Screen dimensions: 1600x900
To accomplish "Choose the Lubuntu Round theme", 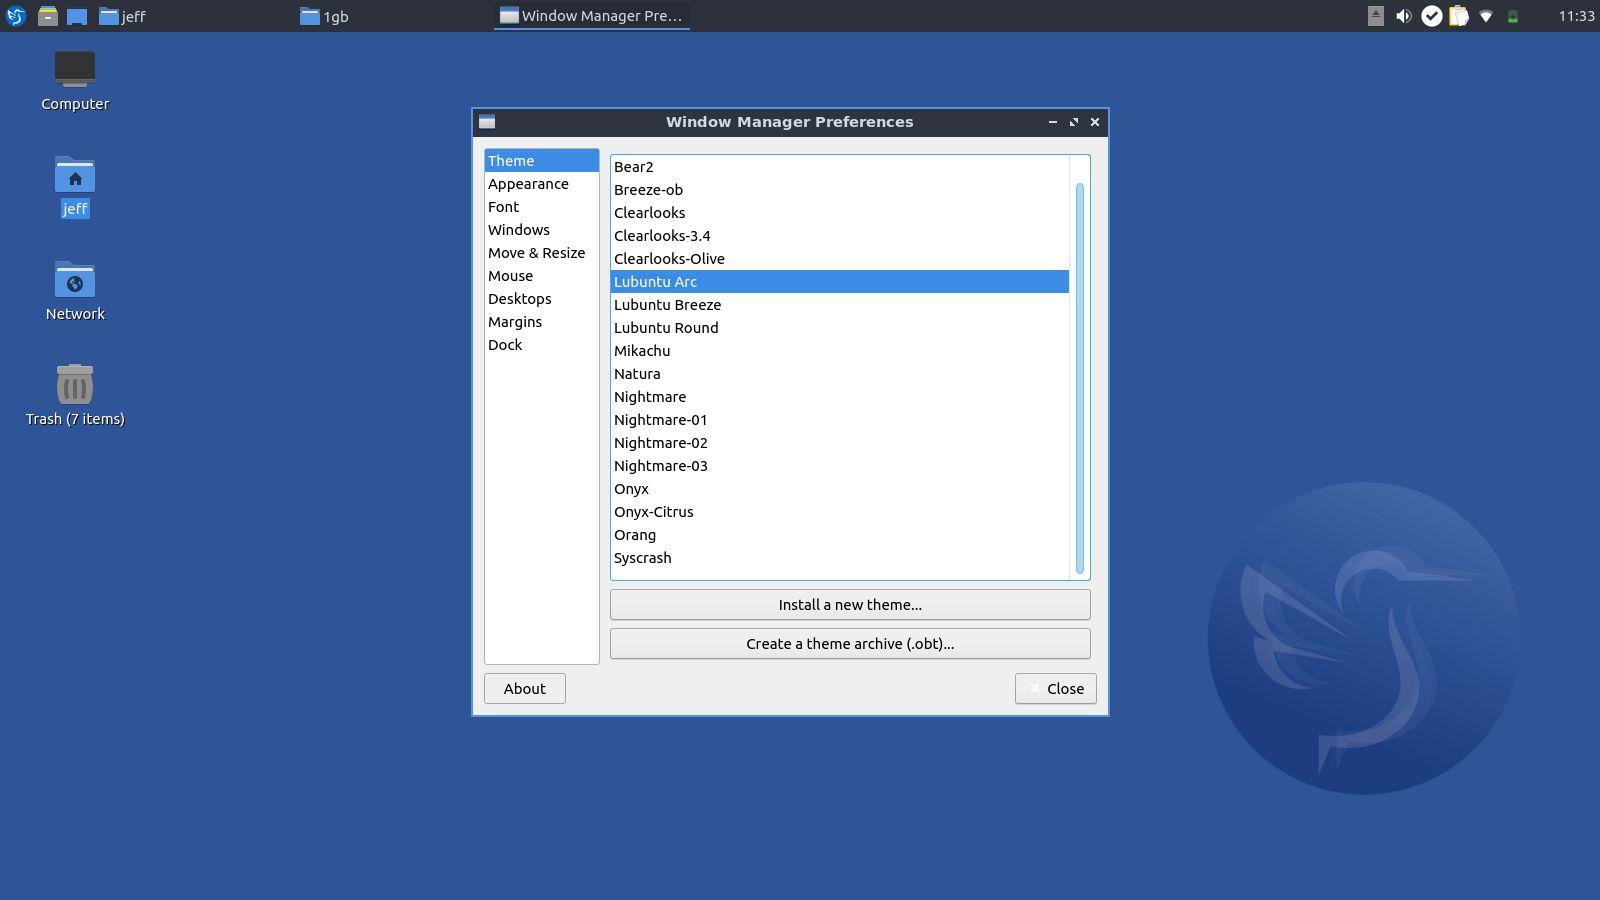I will coord(840,328).
